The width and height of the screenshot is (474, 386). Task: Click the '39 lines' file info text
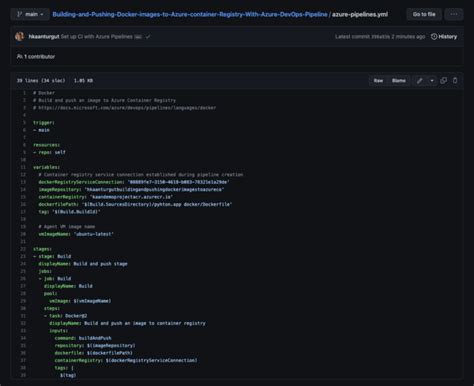coord(41,81)
